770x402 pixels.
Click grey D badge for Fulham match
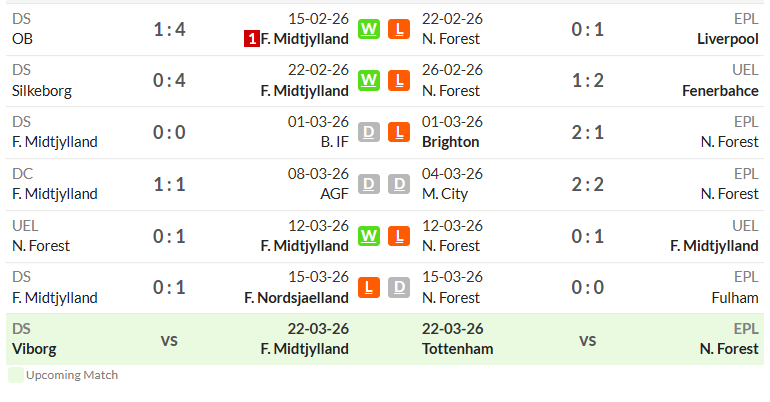click(399, 288)
